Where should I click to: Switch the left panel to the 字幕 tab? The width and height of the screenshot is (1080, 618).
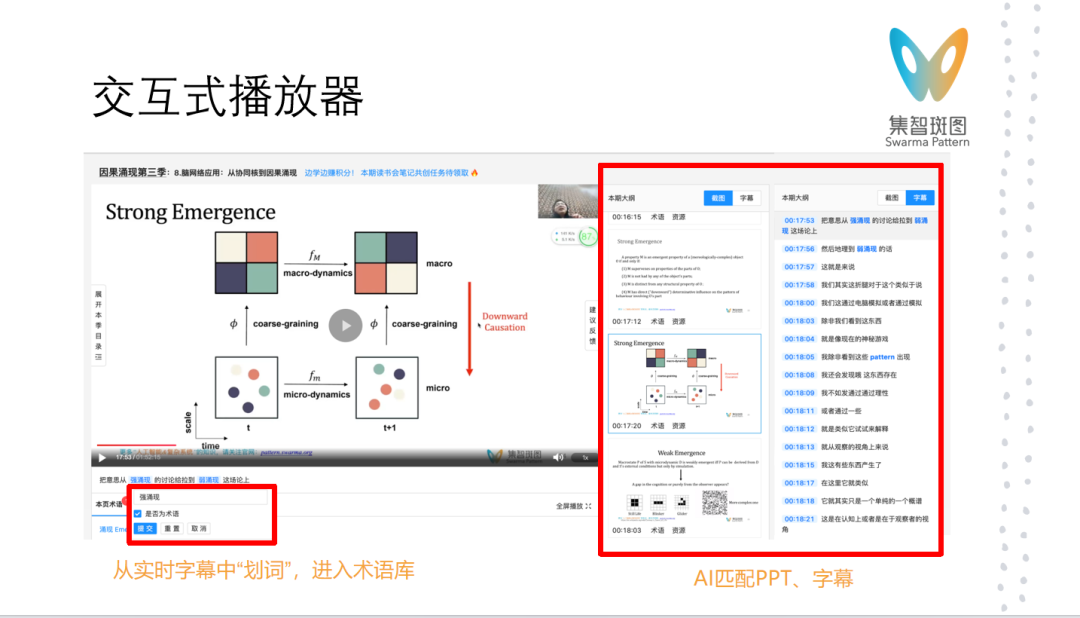tap(747, 198)
